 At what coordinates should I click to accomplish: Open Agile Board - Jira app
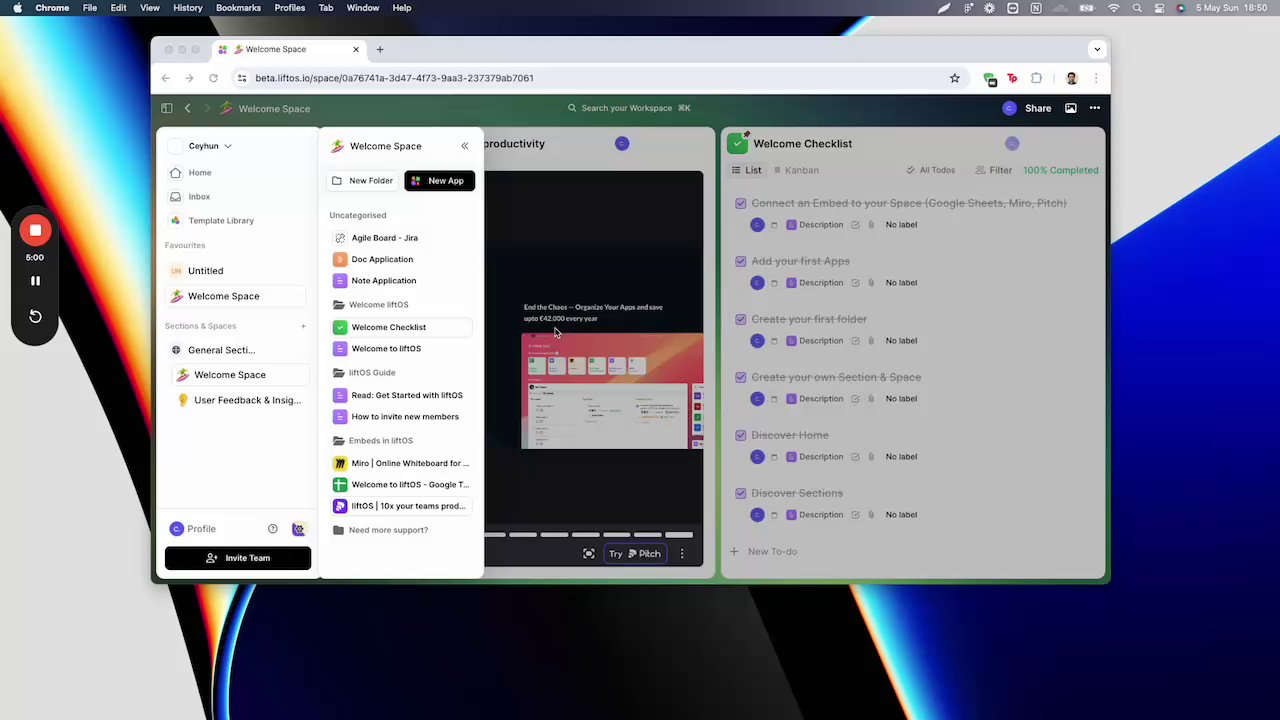pyautogui.click(x=385, y=238)
